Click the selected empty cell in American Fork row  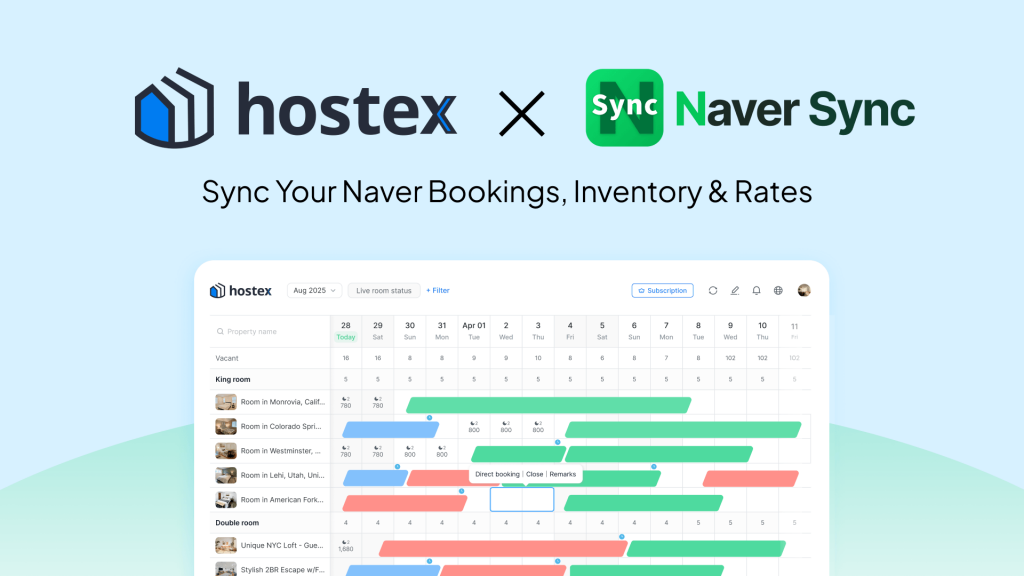522,500
